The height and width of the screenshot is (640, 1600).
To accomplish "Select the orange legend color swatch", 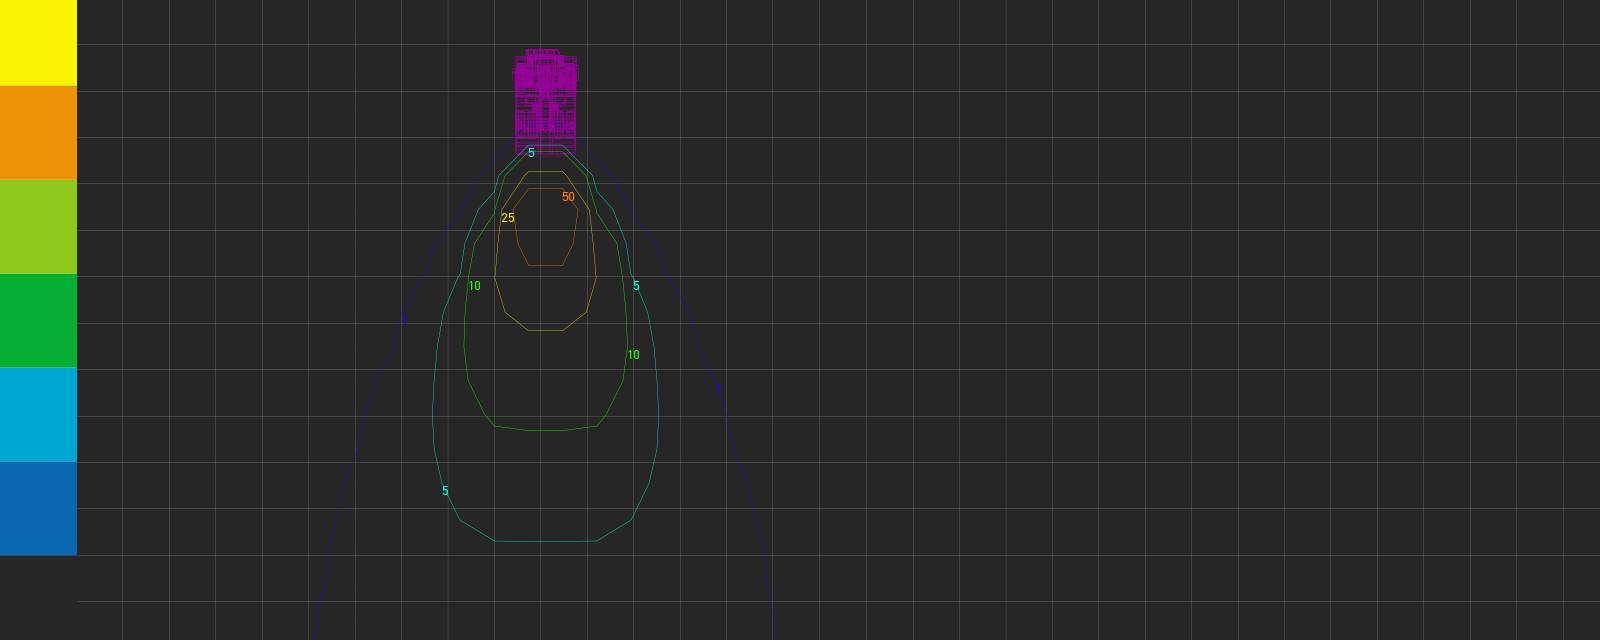I will coord(38,133).
